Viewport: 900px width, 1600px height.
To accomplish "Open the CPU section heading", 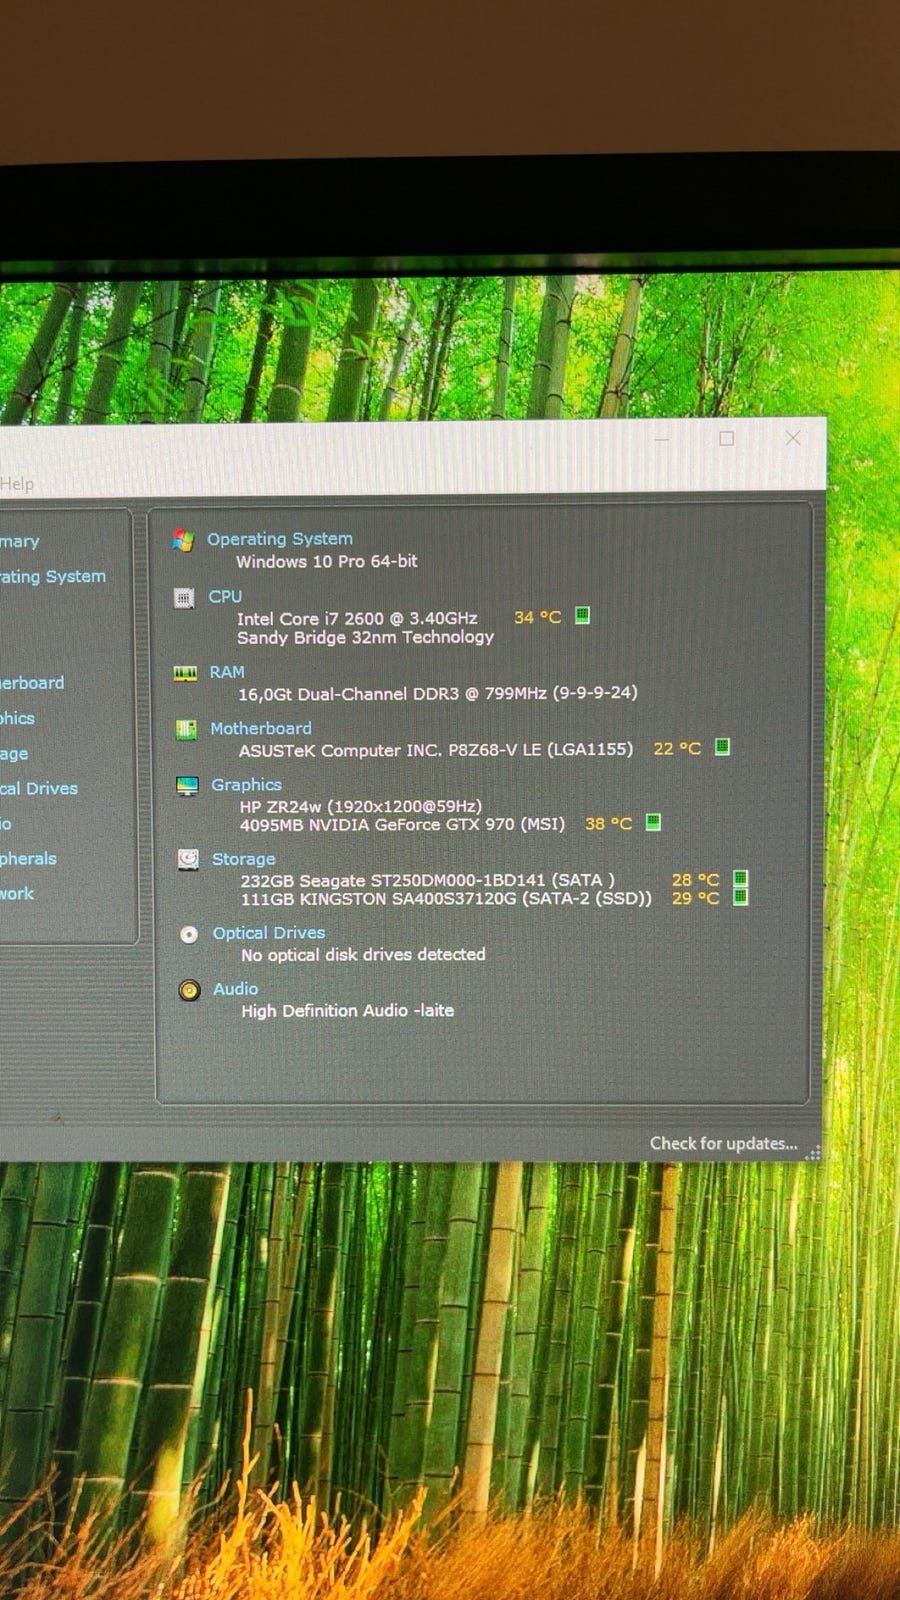I will 225,596.
